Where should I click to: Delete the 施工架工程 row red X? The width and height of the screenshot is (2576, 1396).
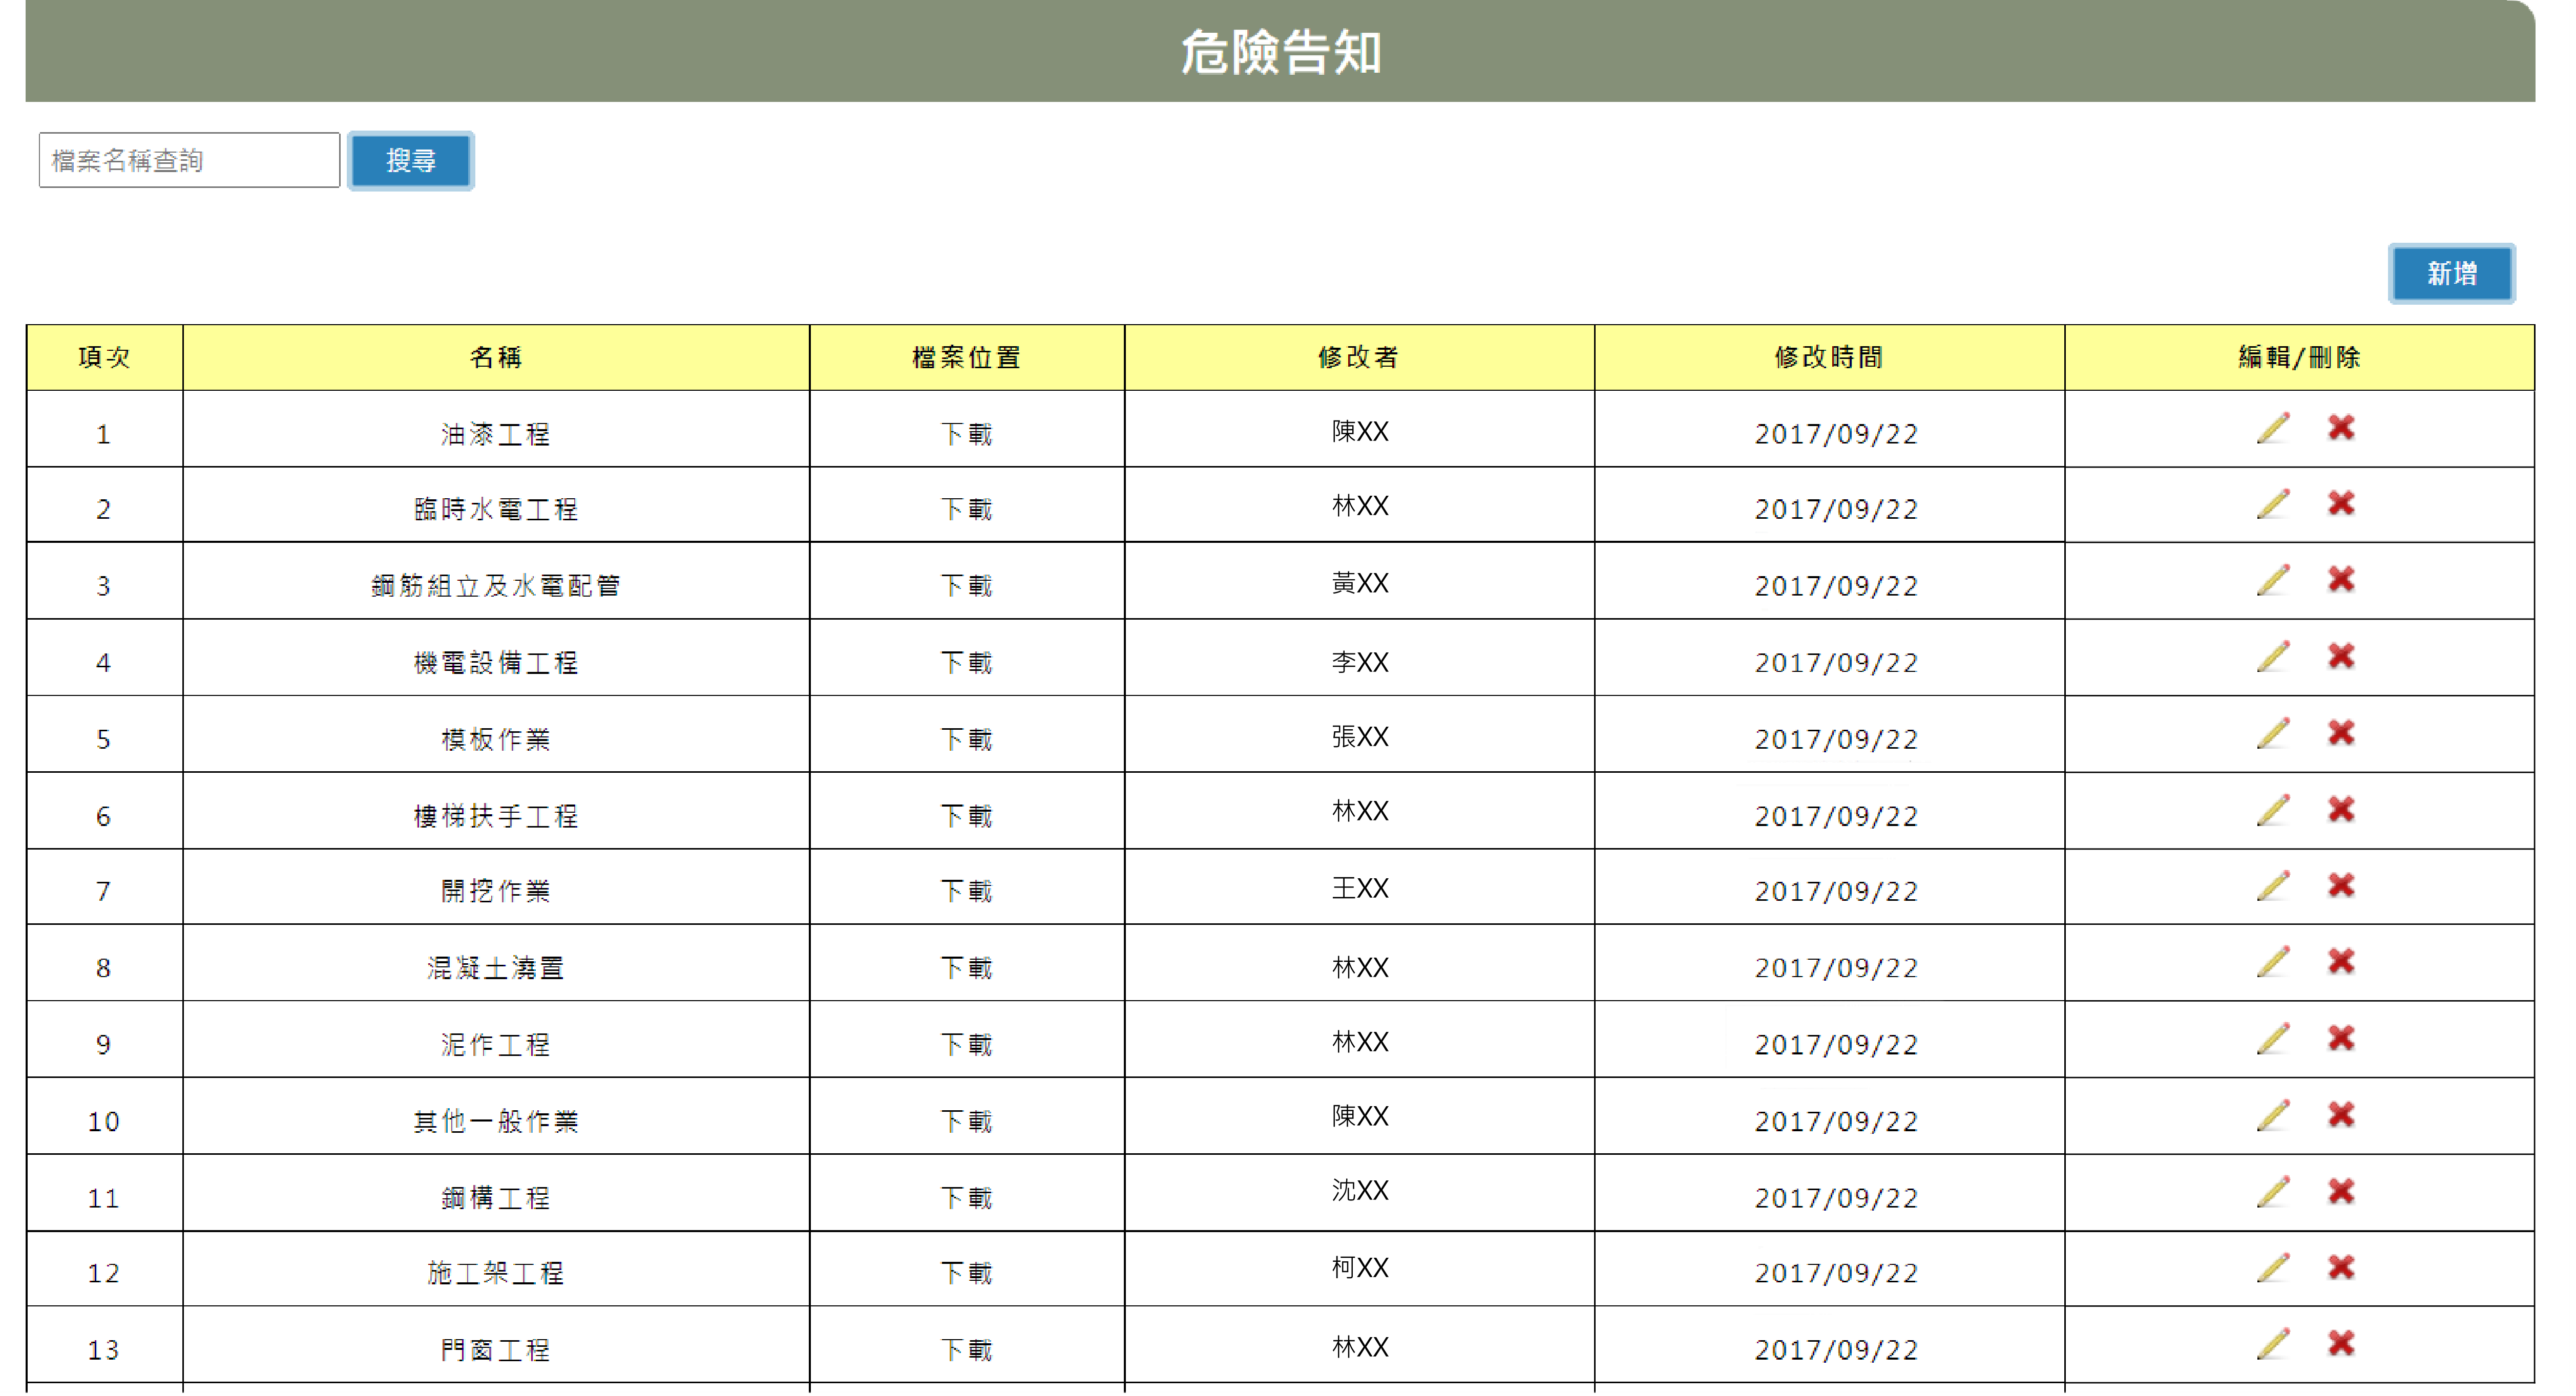tap(2340, 1267)
